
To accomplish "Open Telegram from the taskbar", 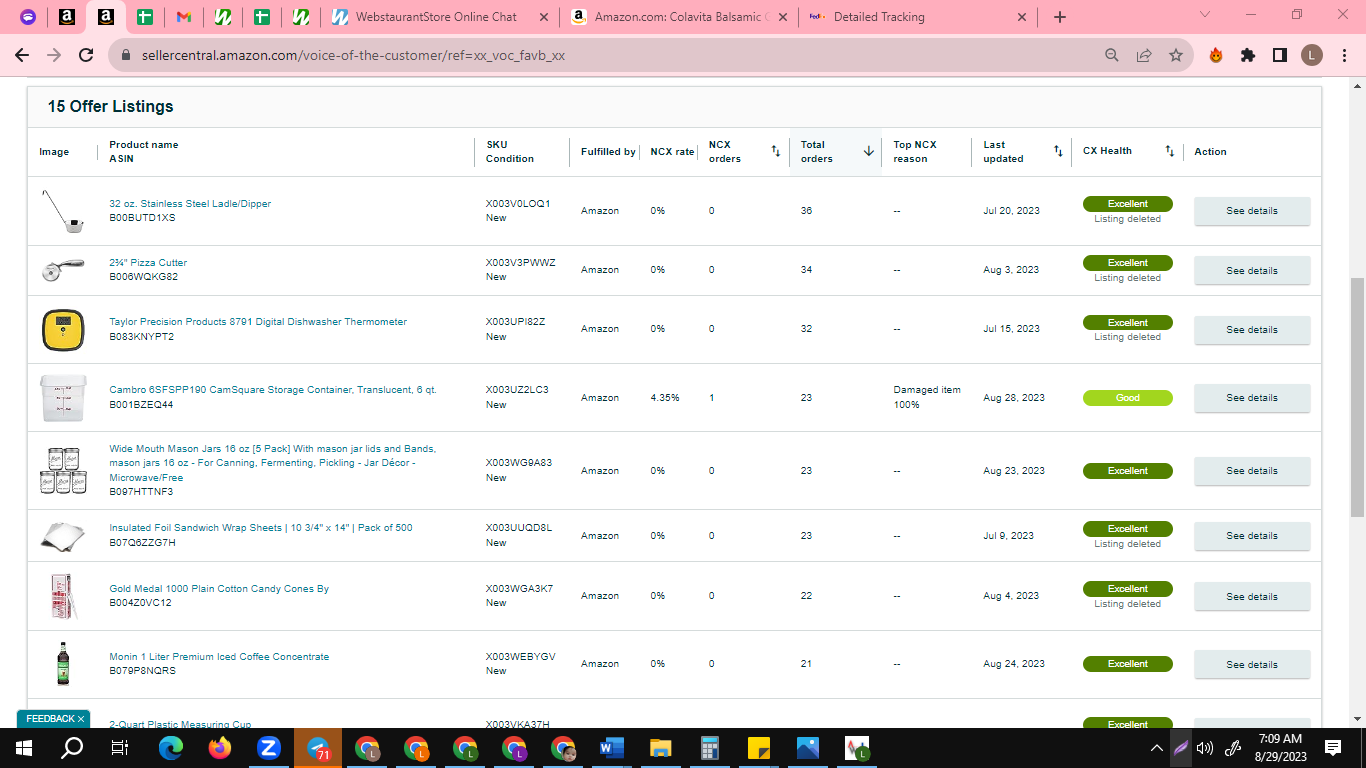I will click(x=318, y=748).
